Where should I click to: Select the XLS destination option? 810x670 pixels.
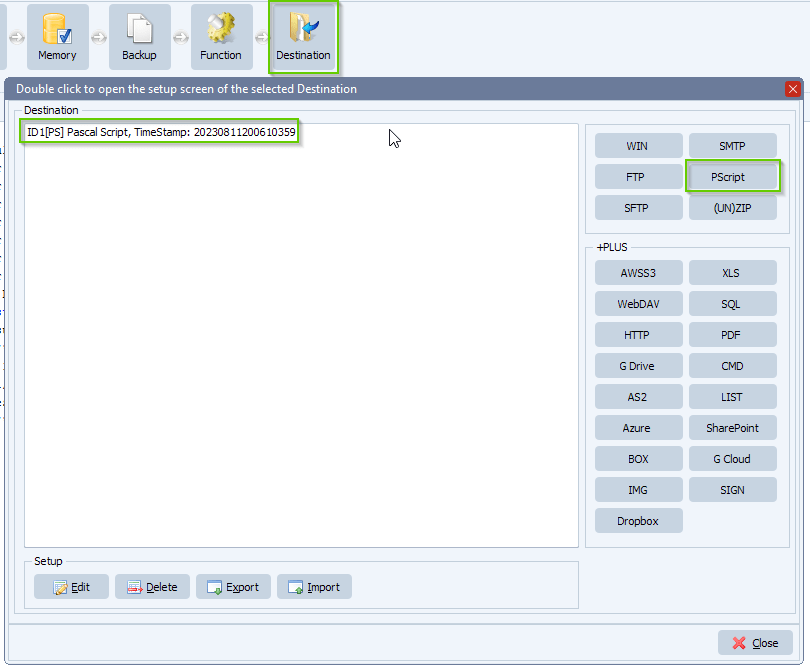coord(732,272)
